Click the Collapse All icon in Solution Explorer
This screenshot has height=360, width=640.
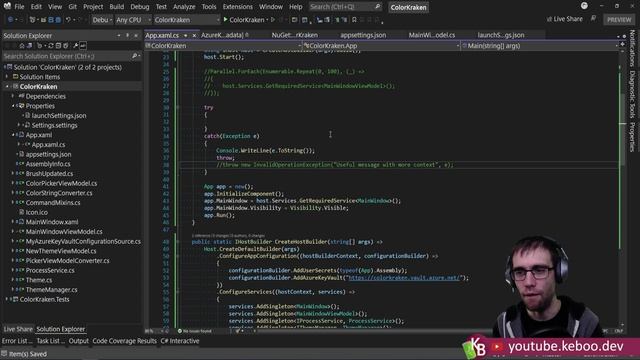[58, 46]
